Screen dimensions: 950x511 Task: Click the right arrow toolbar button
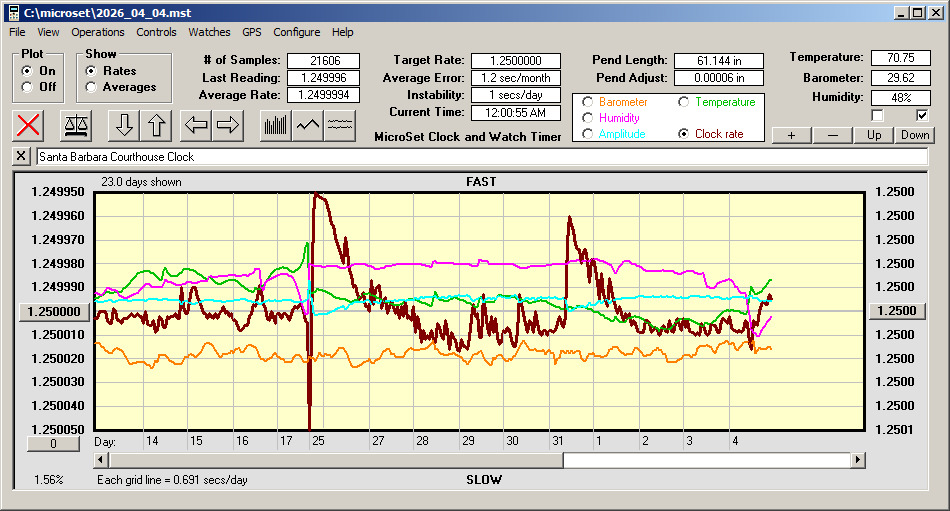227,125
